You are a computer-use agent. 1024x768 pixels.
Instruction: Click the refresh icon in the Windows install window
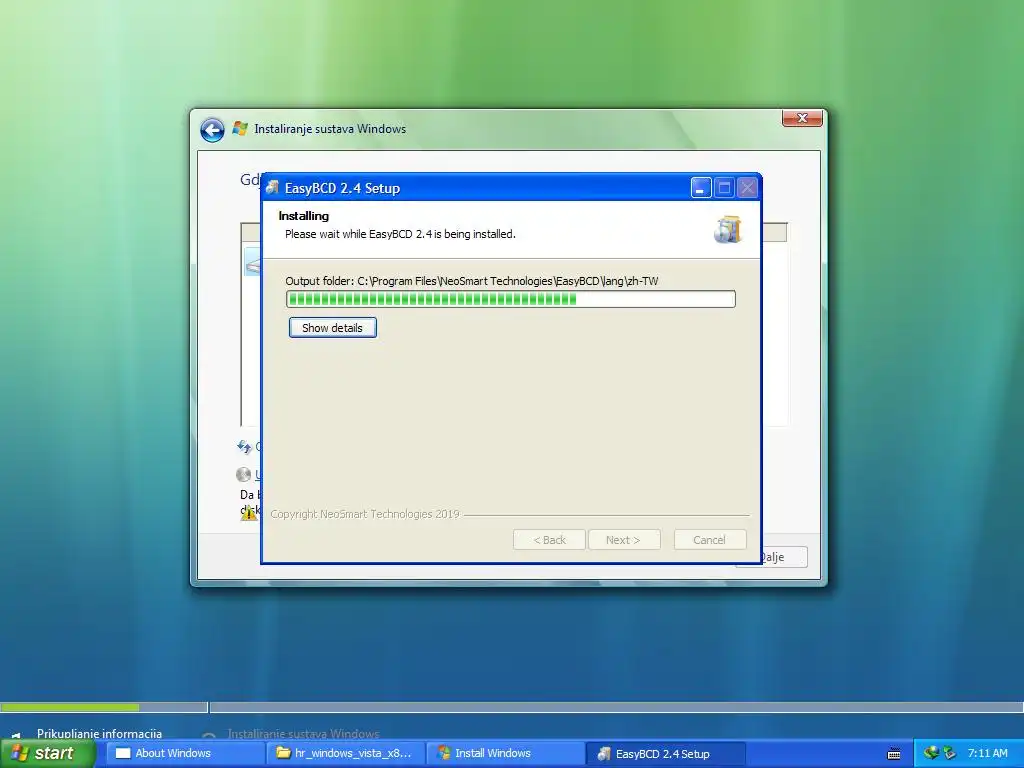click(244, 447)
